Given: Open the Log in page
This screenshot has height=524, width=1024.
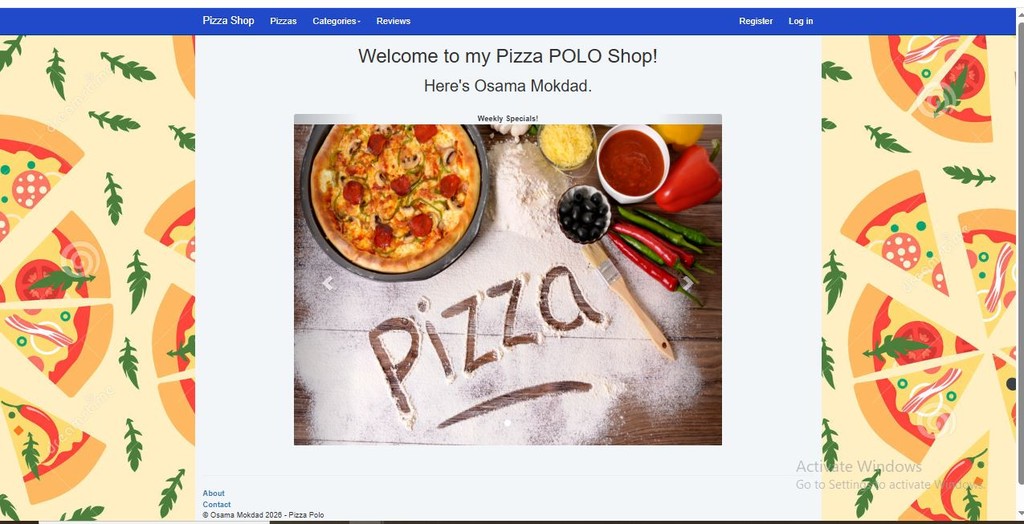Looking at the screenshot, I should (x=801, y=21).
